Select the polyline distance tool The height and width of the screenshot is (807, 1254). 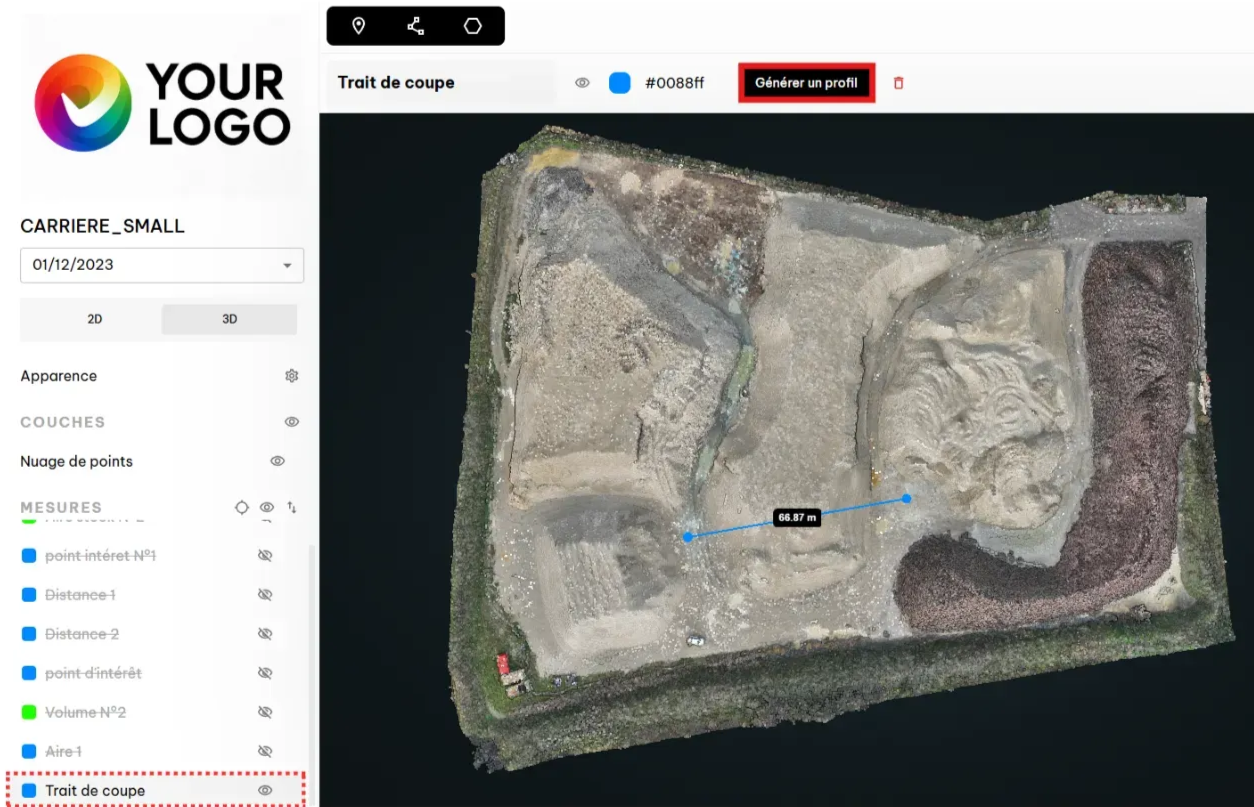[x=415, y=26]
